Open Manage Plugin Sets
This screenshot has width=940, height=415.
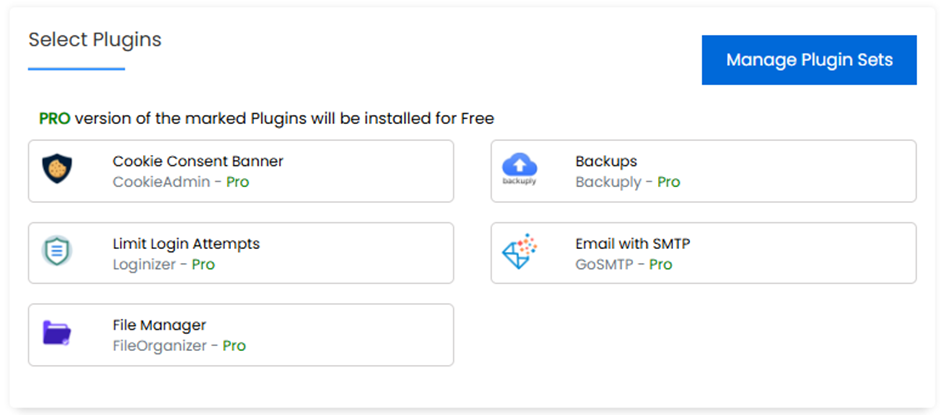coord(809,60)
